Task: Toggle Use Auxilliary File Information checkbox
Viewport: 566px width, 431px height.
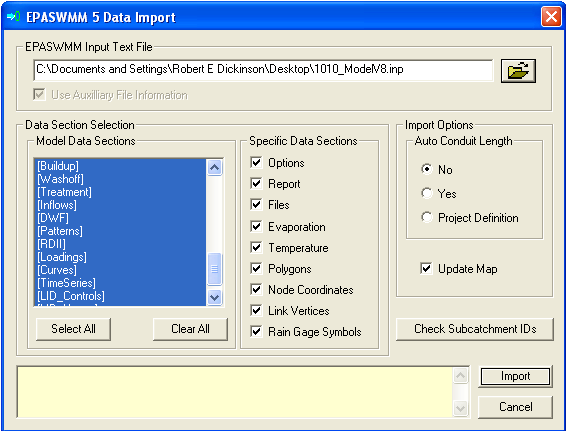Action: click(39, 95)
